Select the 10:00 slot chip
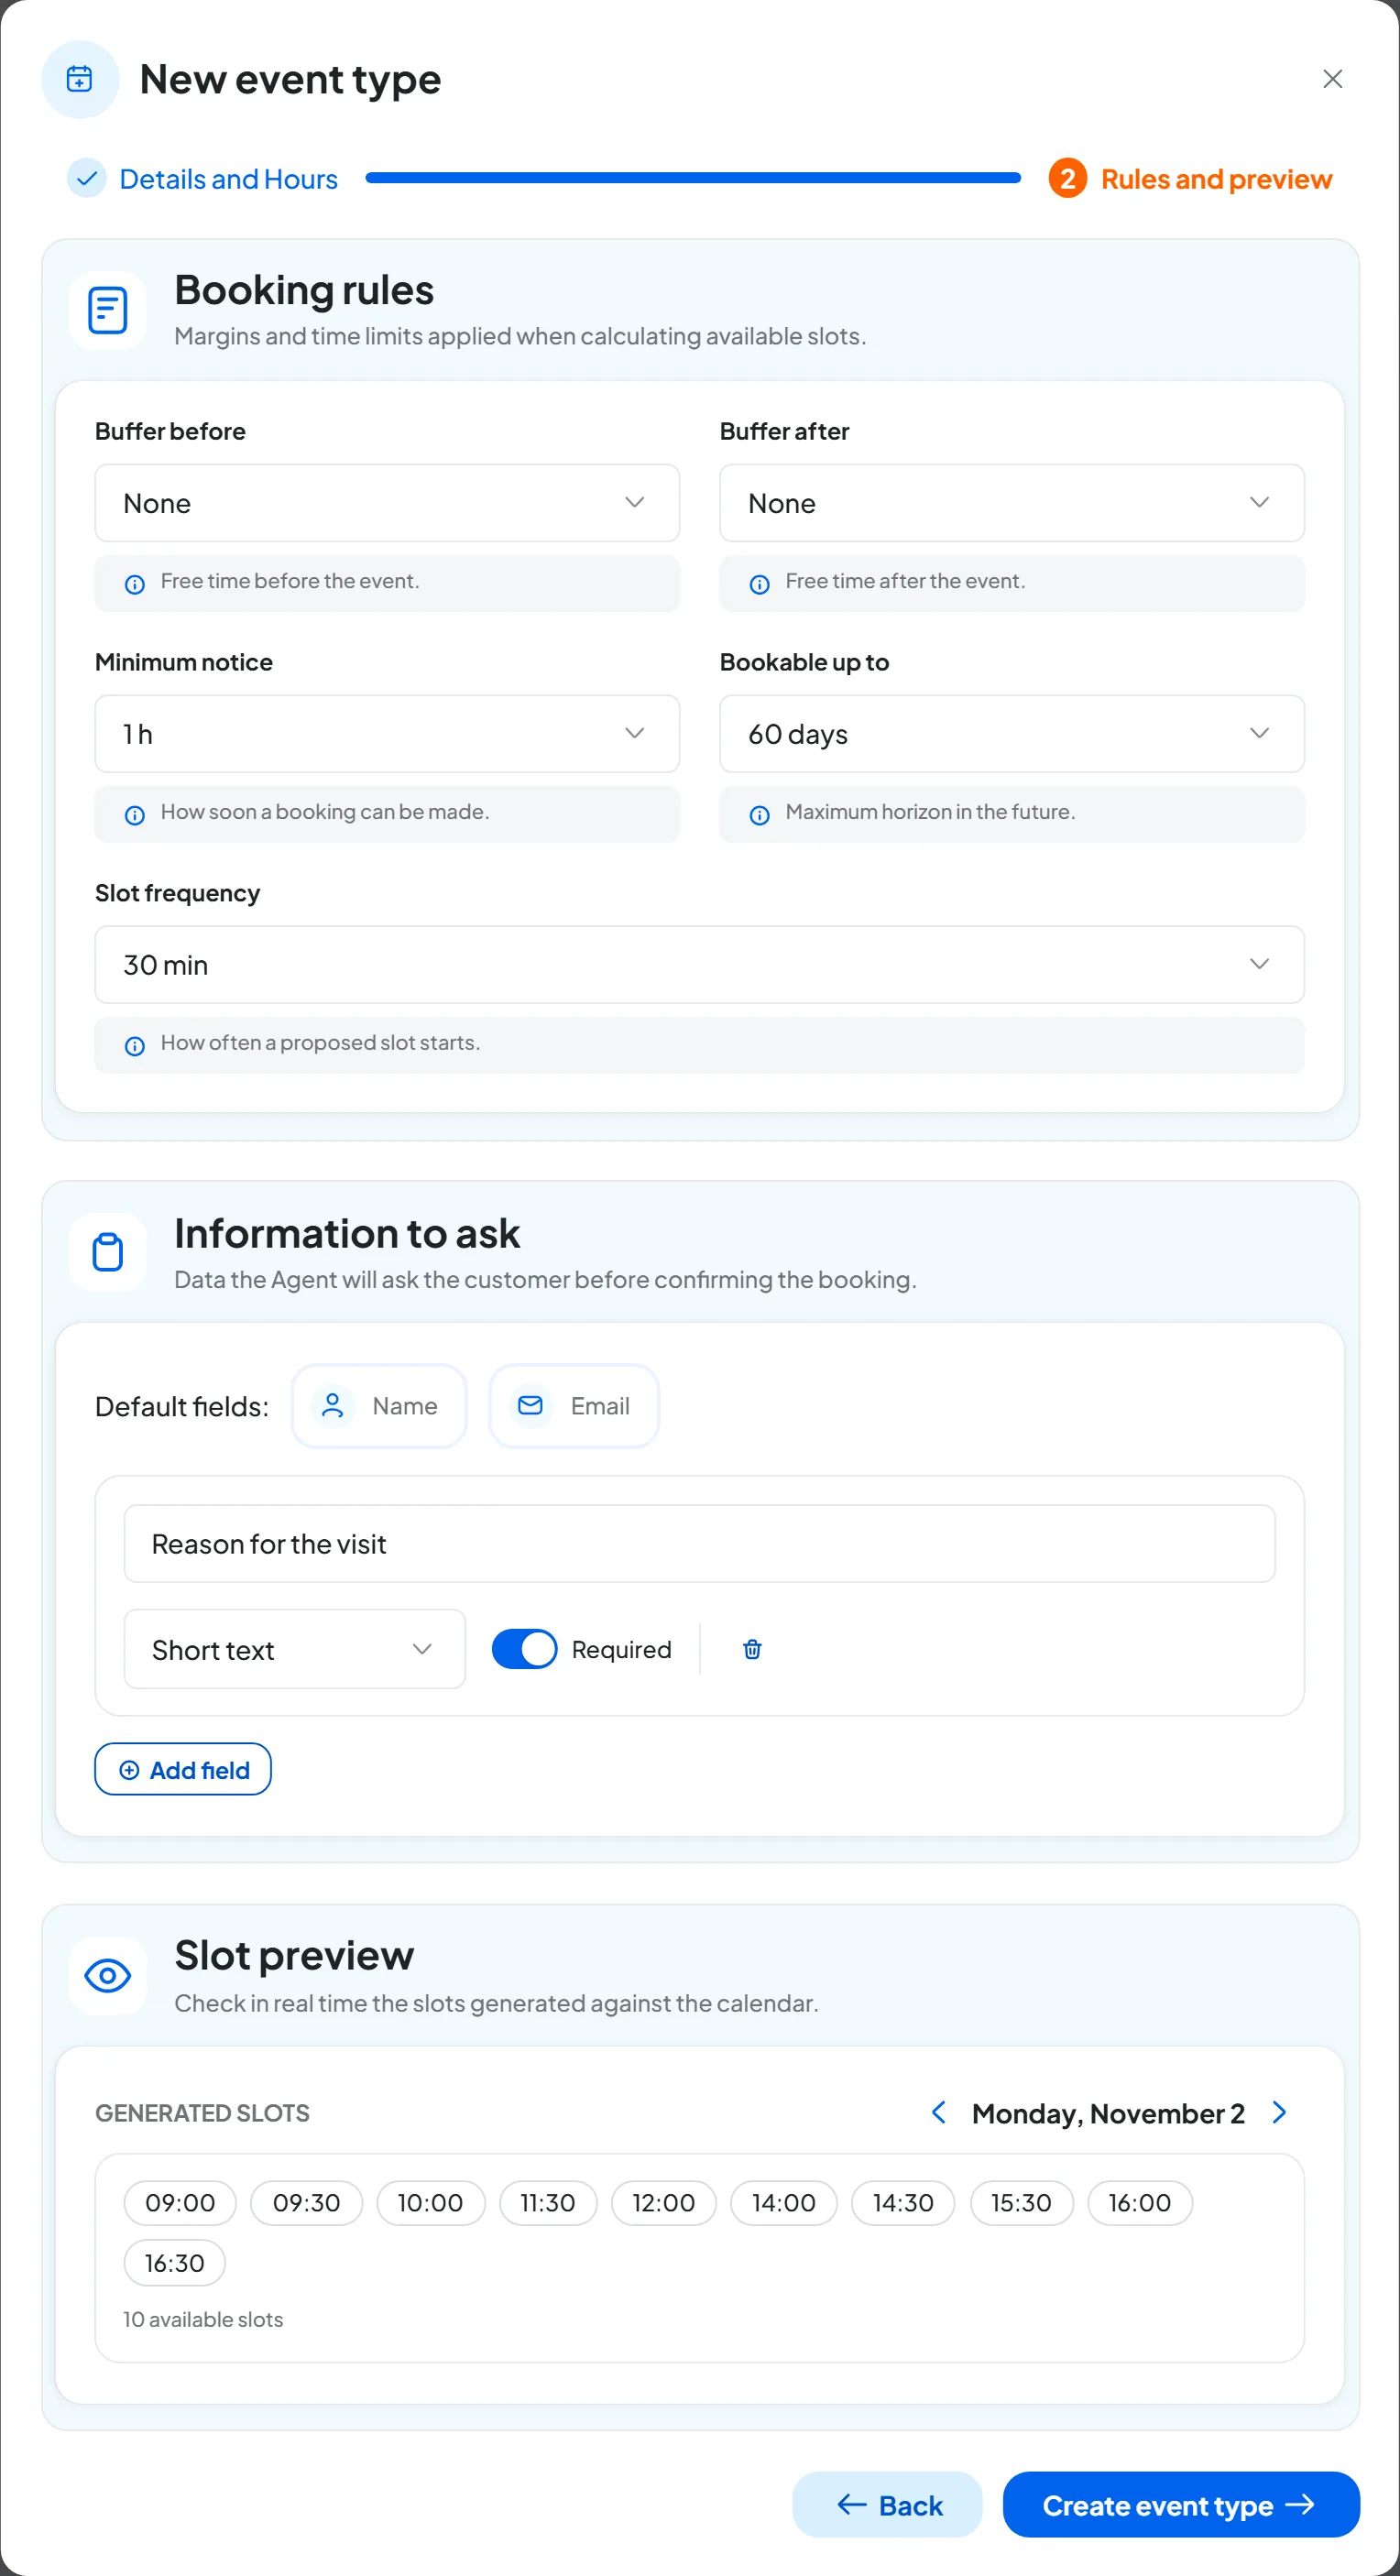 [x=431, y=2203]
